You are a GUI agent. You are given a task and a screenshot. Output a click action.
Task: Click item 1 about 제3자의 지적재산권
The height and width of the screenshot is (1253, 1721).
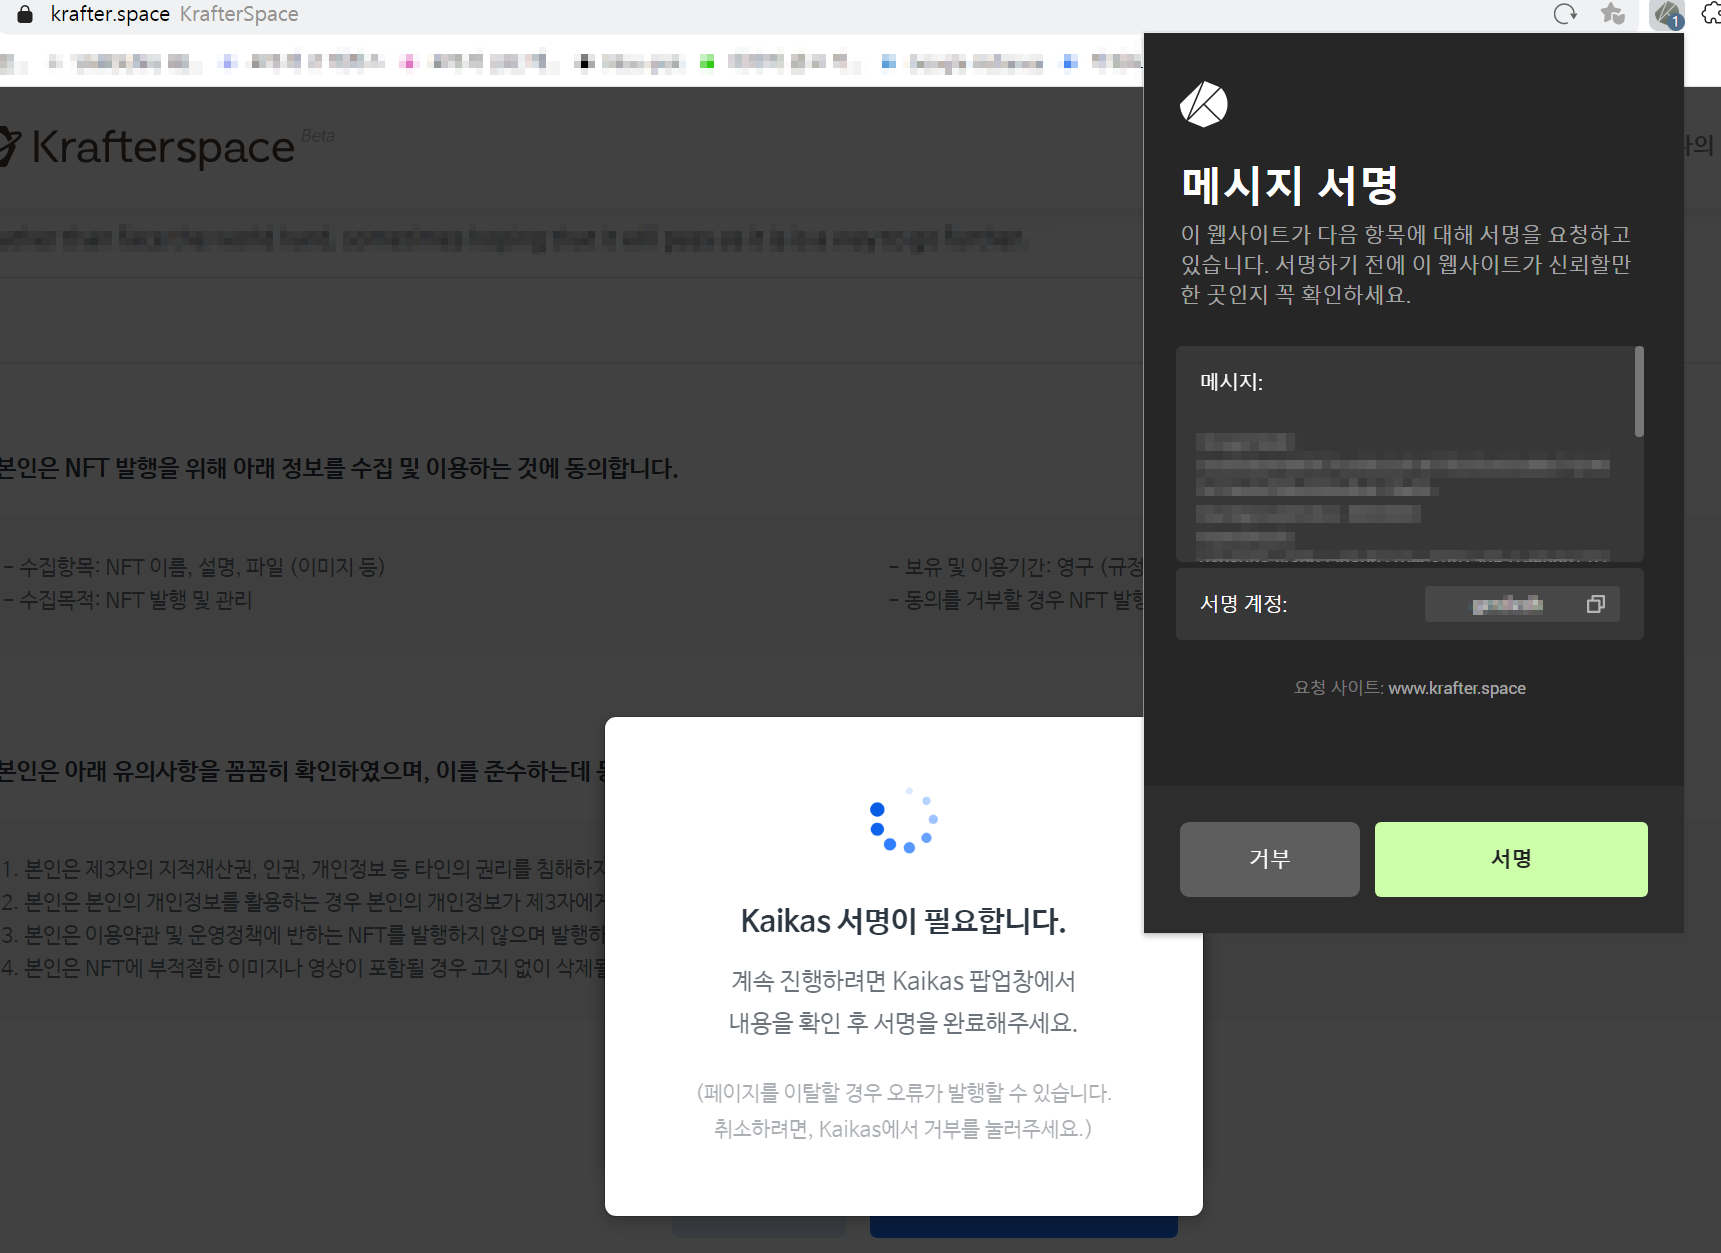pos(303,868)
